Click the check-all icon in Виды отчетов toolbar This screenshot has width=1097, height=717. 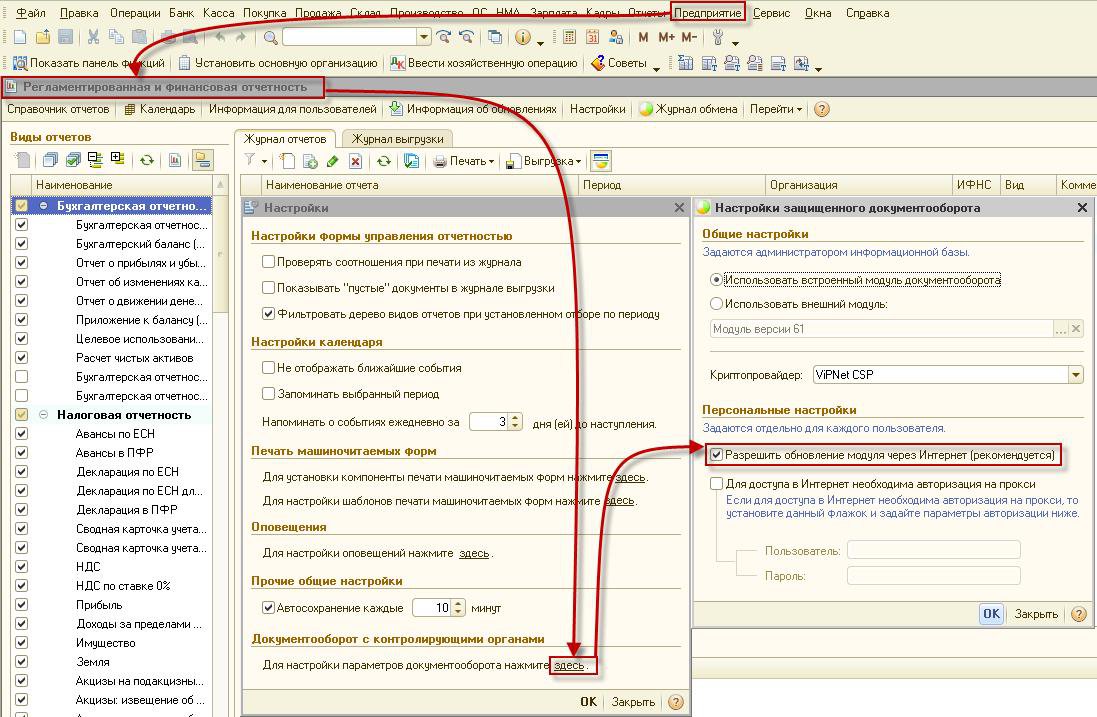pos(73,160)
